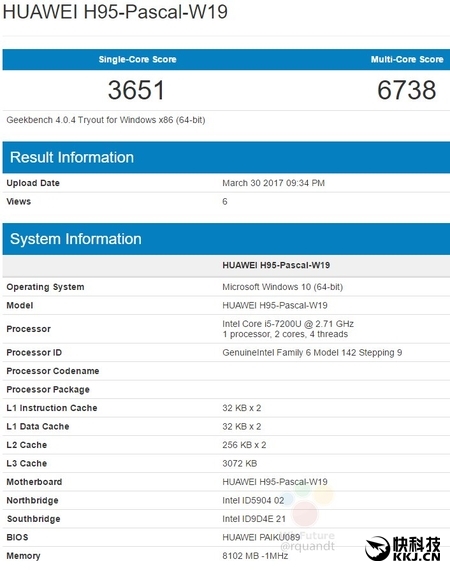Viewport: 450px width, 571px height.
Task: Click the value 256 KB x 2
Action: [x=244, y=445]
